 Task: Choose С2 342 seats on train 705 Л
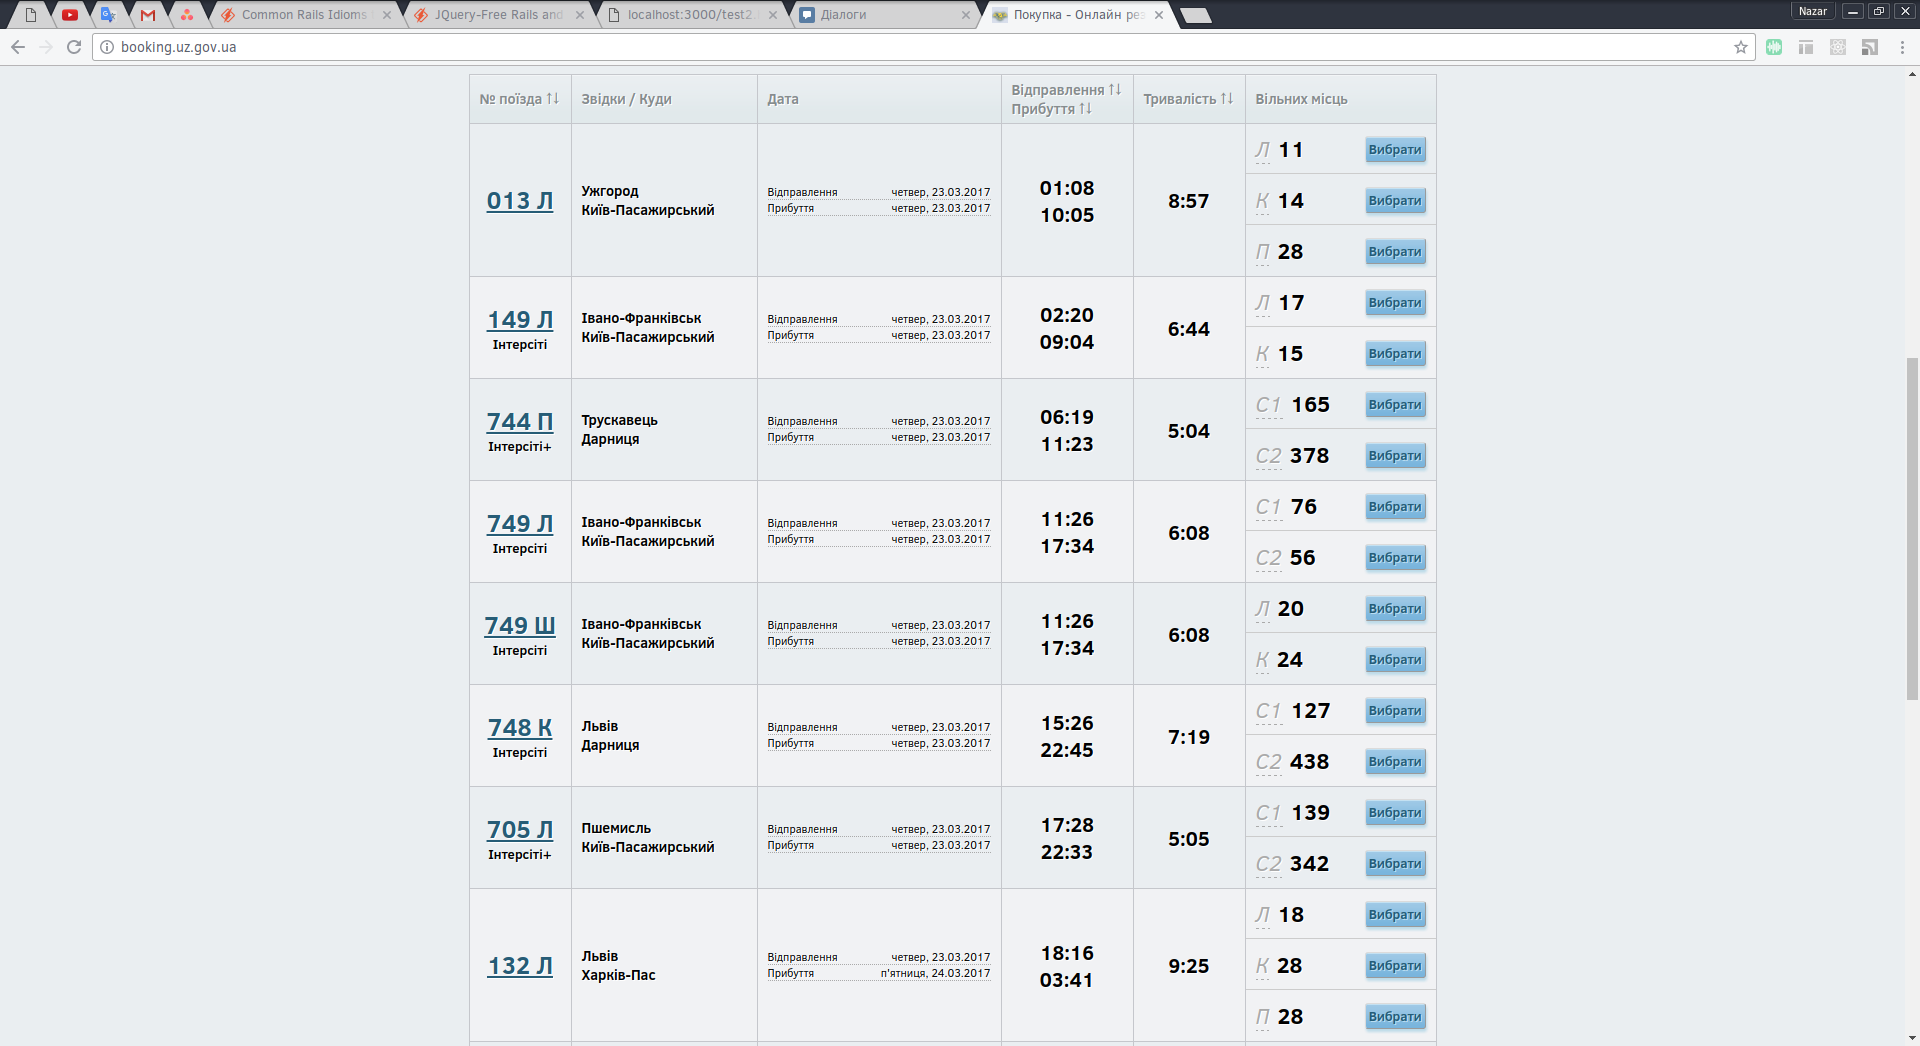(x=1395, y=864)
